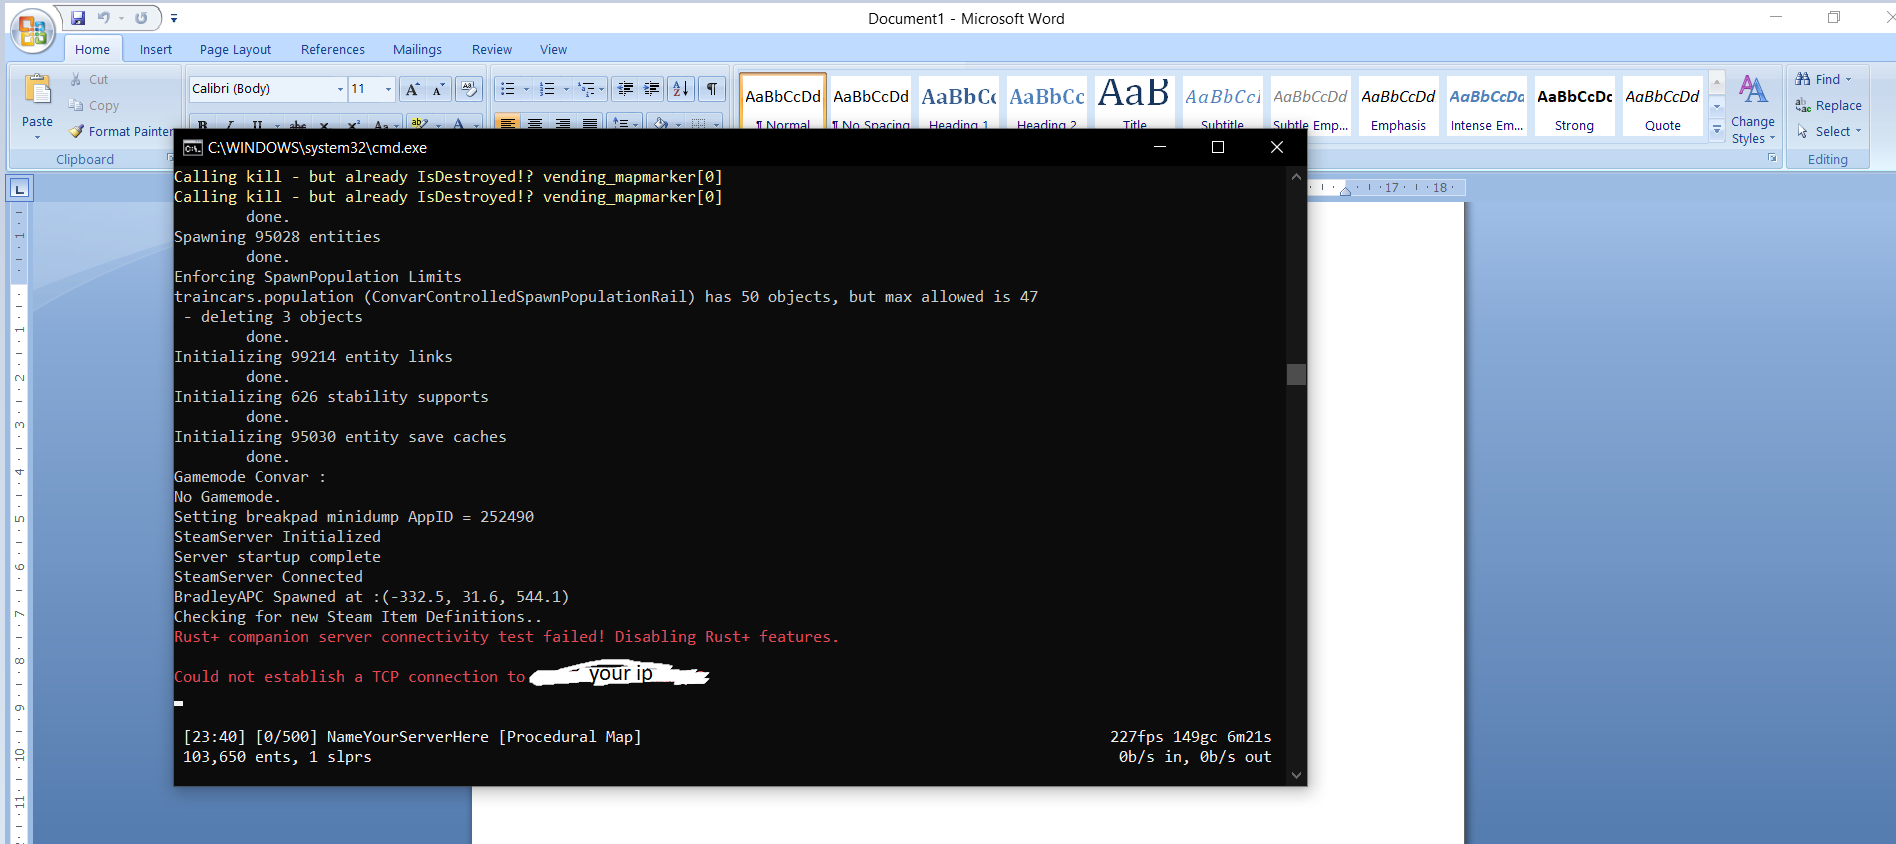Toggle the bullet list button

[x=508, y=89]
